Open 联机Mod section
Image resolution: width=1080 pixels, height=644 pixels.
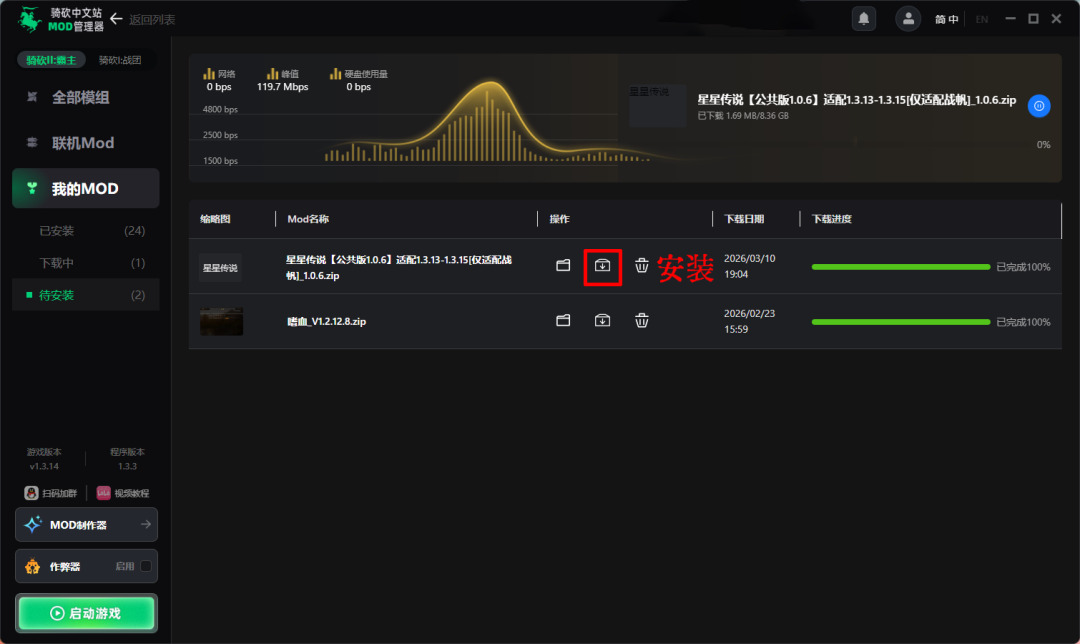point(83,143)
